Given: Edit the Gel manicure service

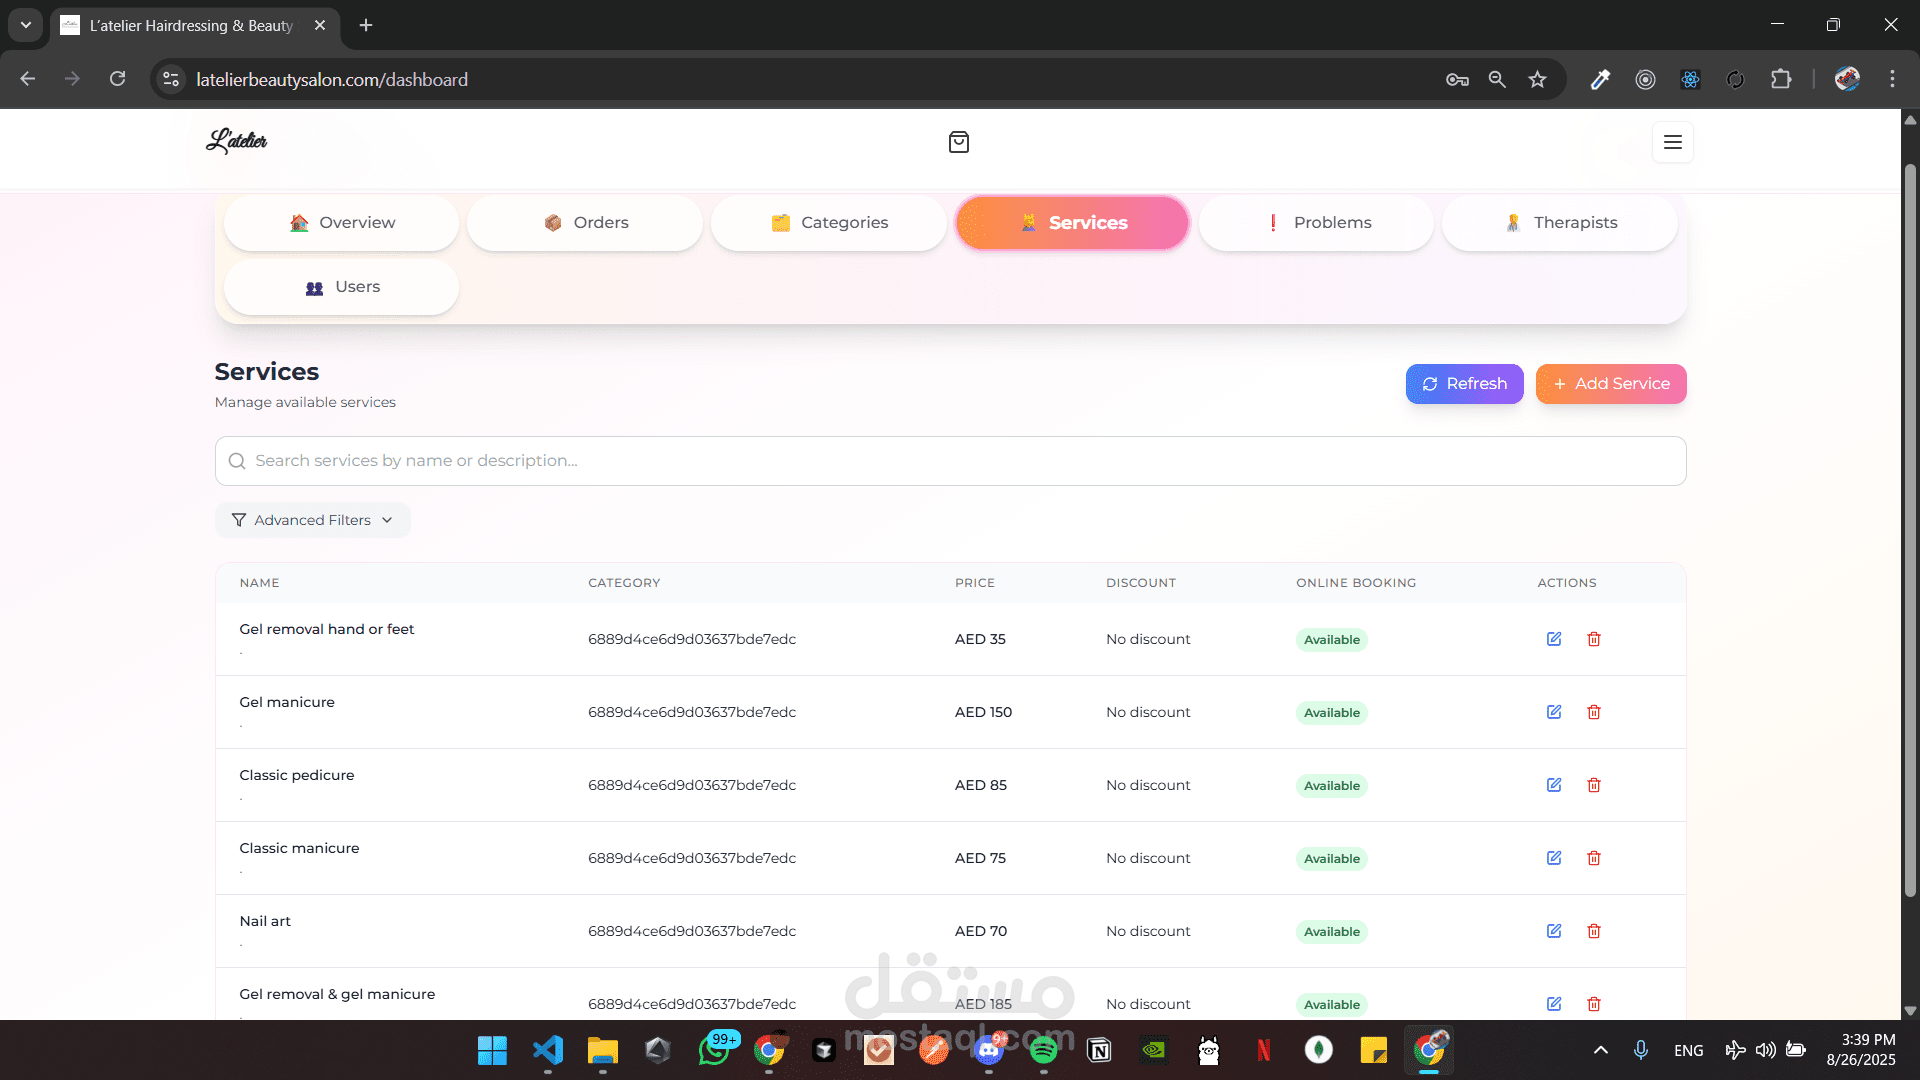Looking at the screenshot, I should click(1554, 712).
